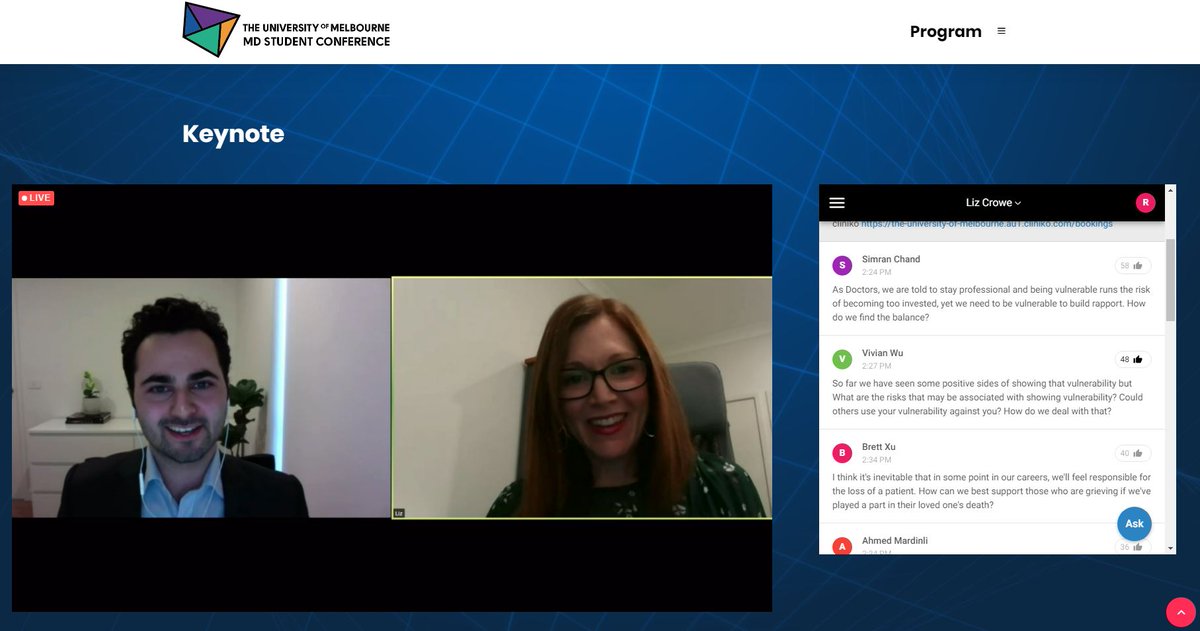Click Vivian Wu's green avatar
This screenshot has height=631, width=1200.
[x=842, y=359]
